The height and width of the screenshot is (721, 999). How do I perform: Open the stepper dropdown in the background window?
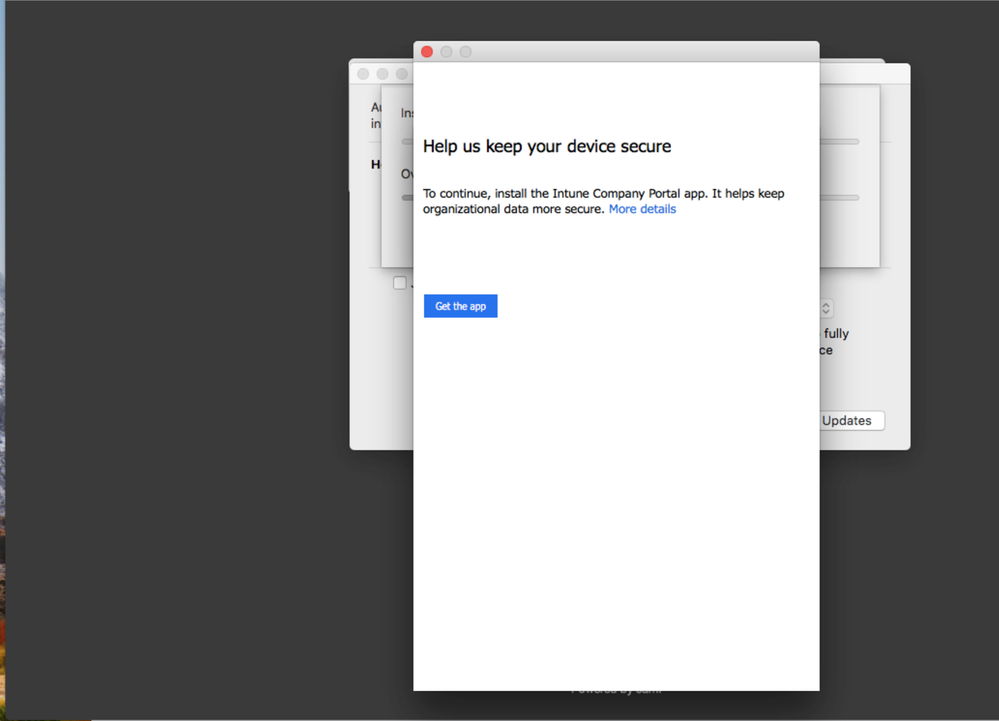826,308
